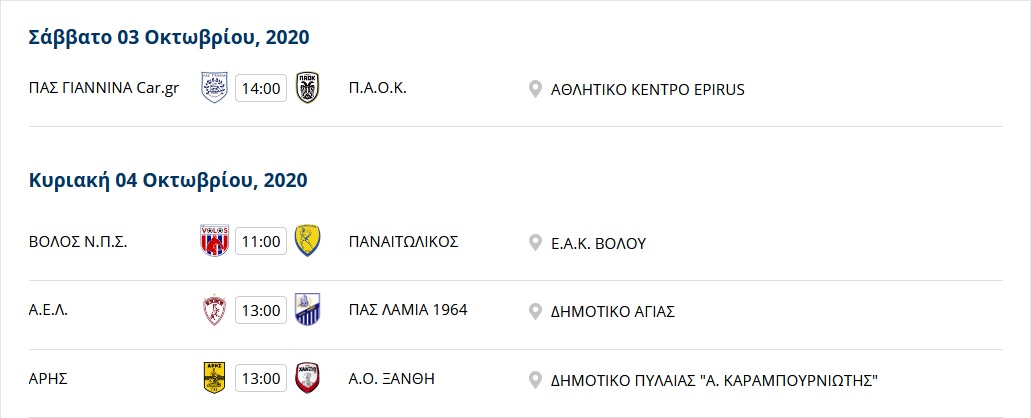The height and width of the screenshot is (418, 1031).
Task: Click the 14:00 kickoff time box
Action: tap(261, 88)
